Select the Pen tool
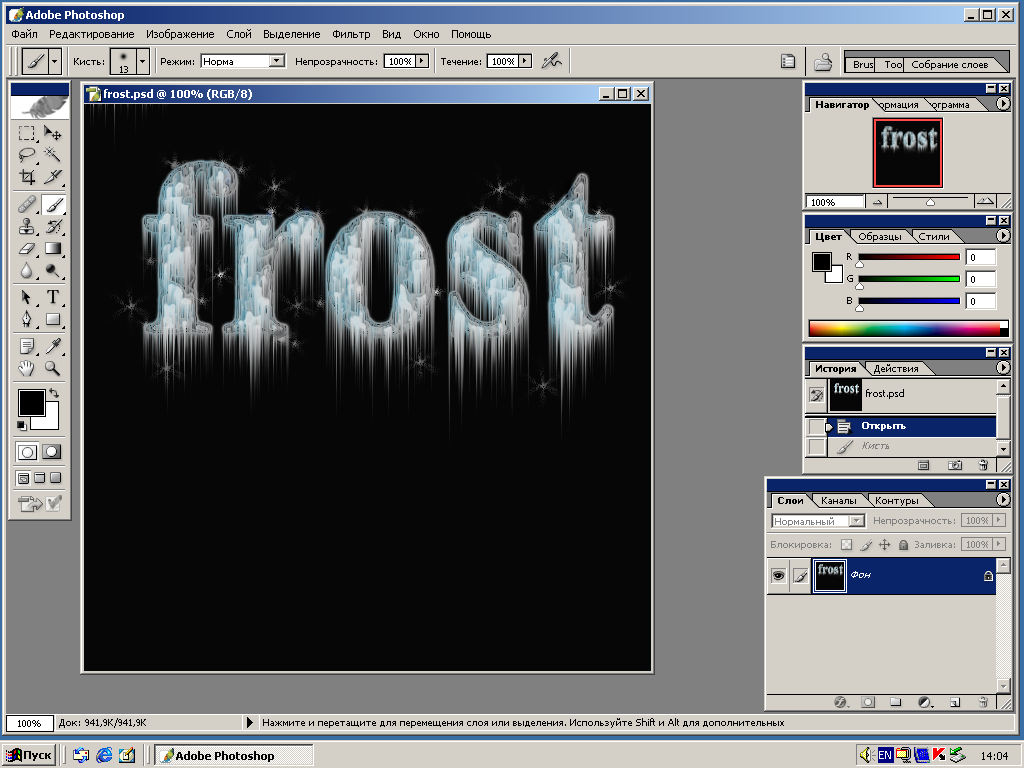 click(x=26, y=319)
